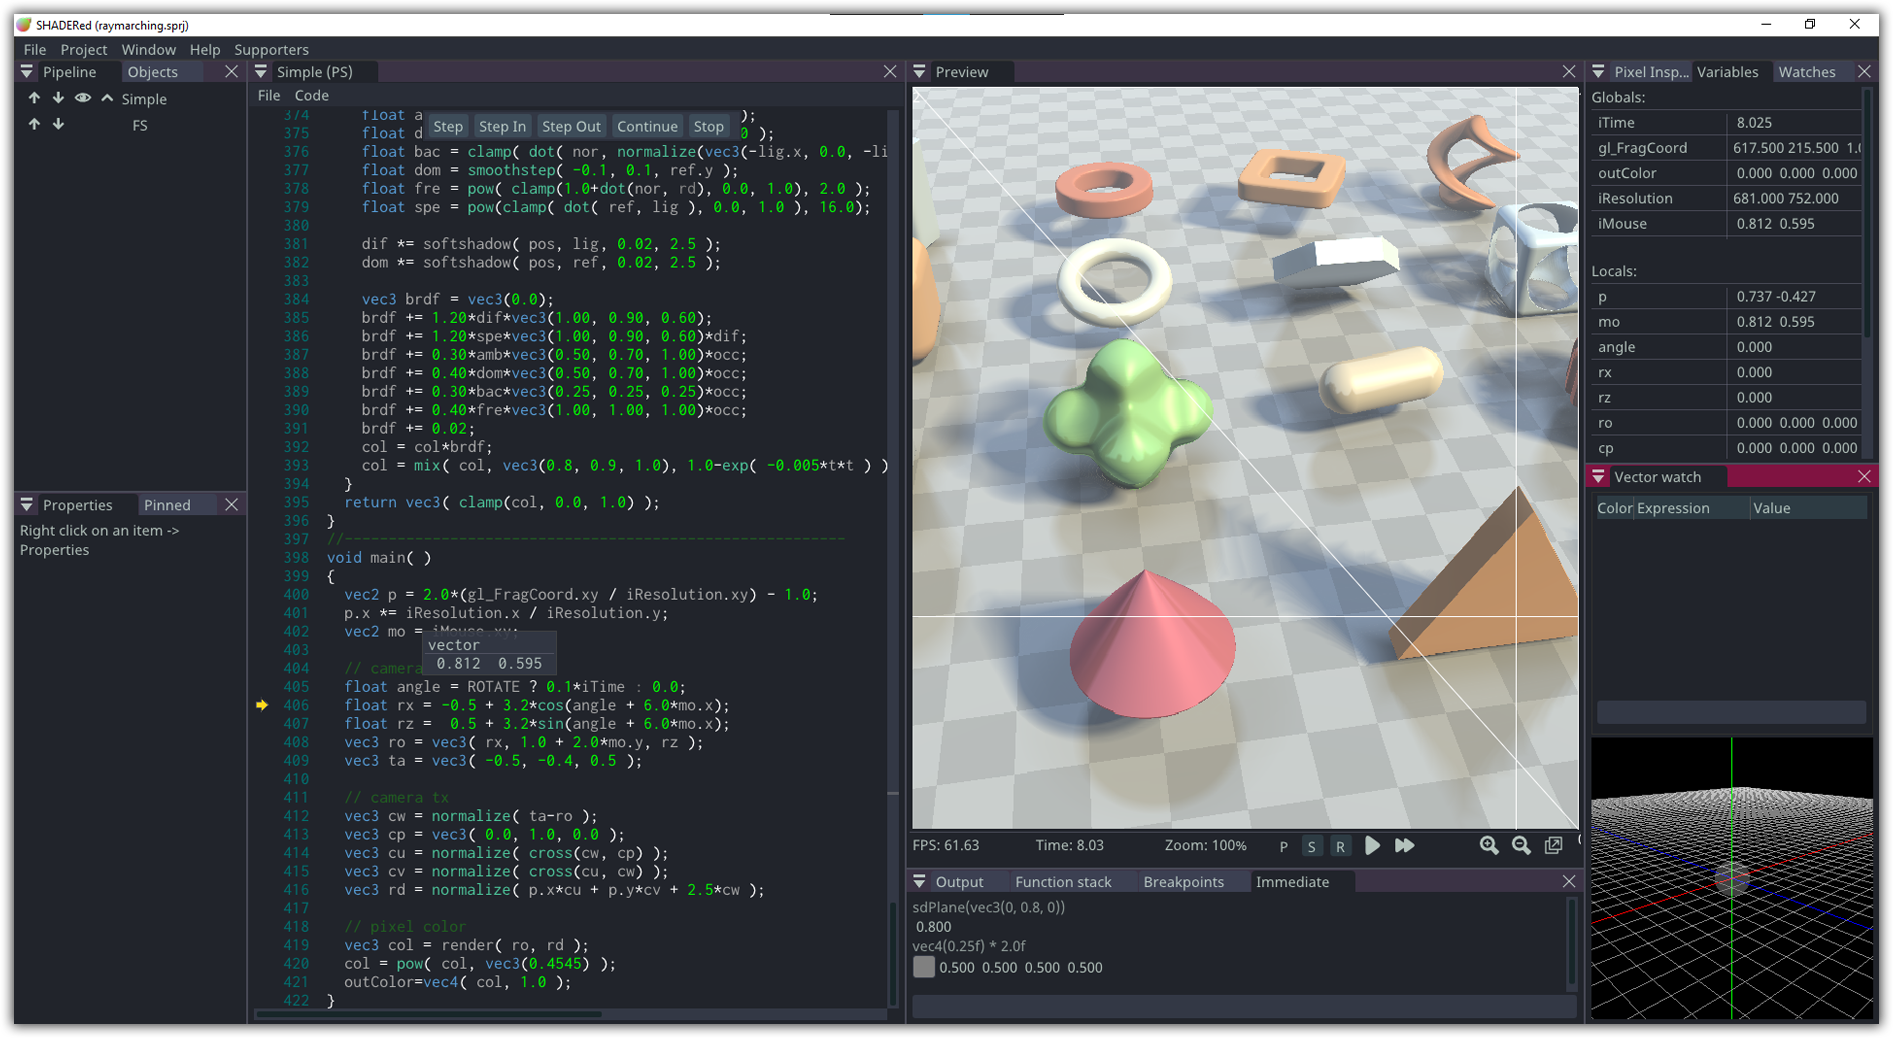
Task: Zoom out the shader preview
Action: coord(1521,846)
